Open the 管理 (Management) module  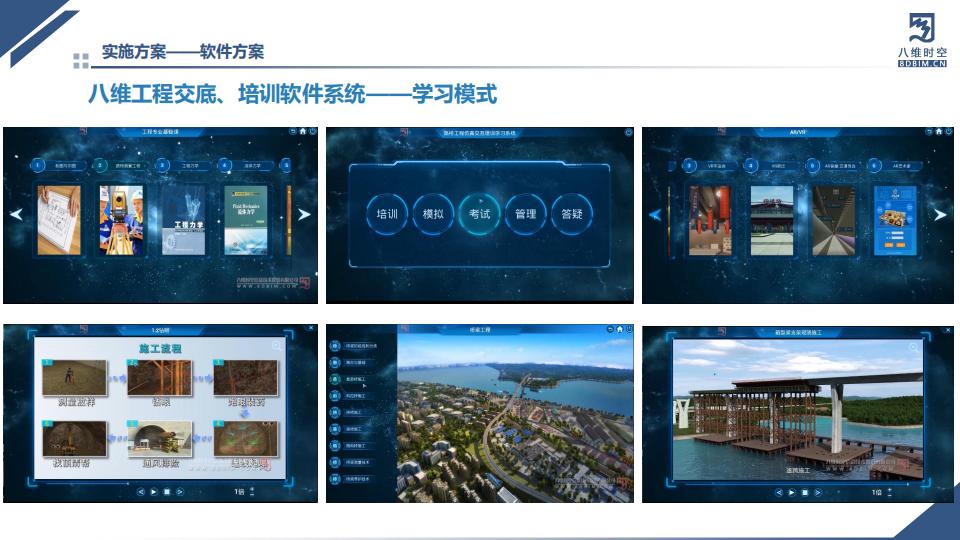pyautogui.click(x=525, y=214)
